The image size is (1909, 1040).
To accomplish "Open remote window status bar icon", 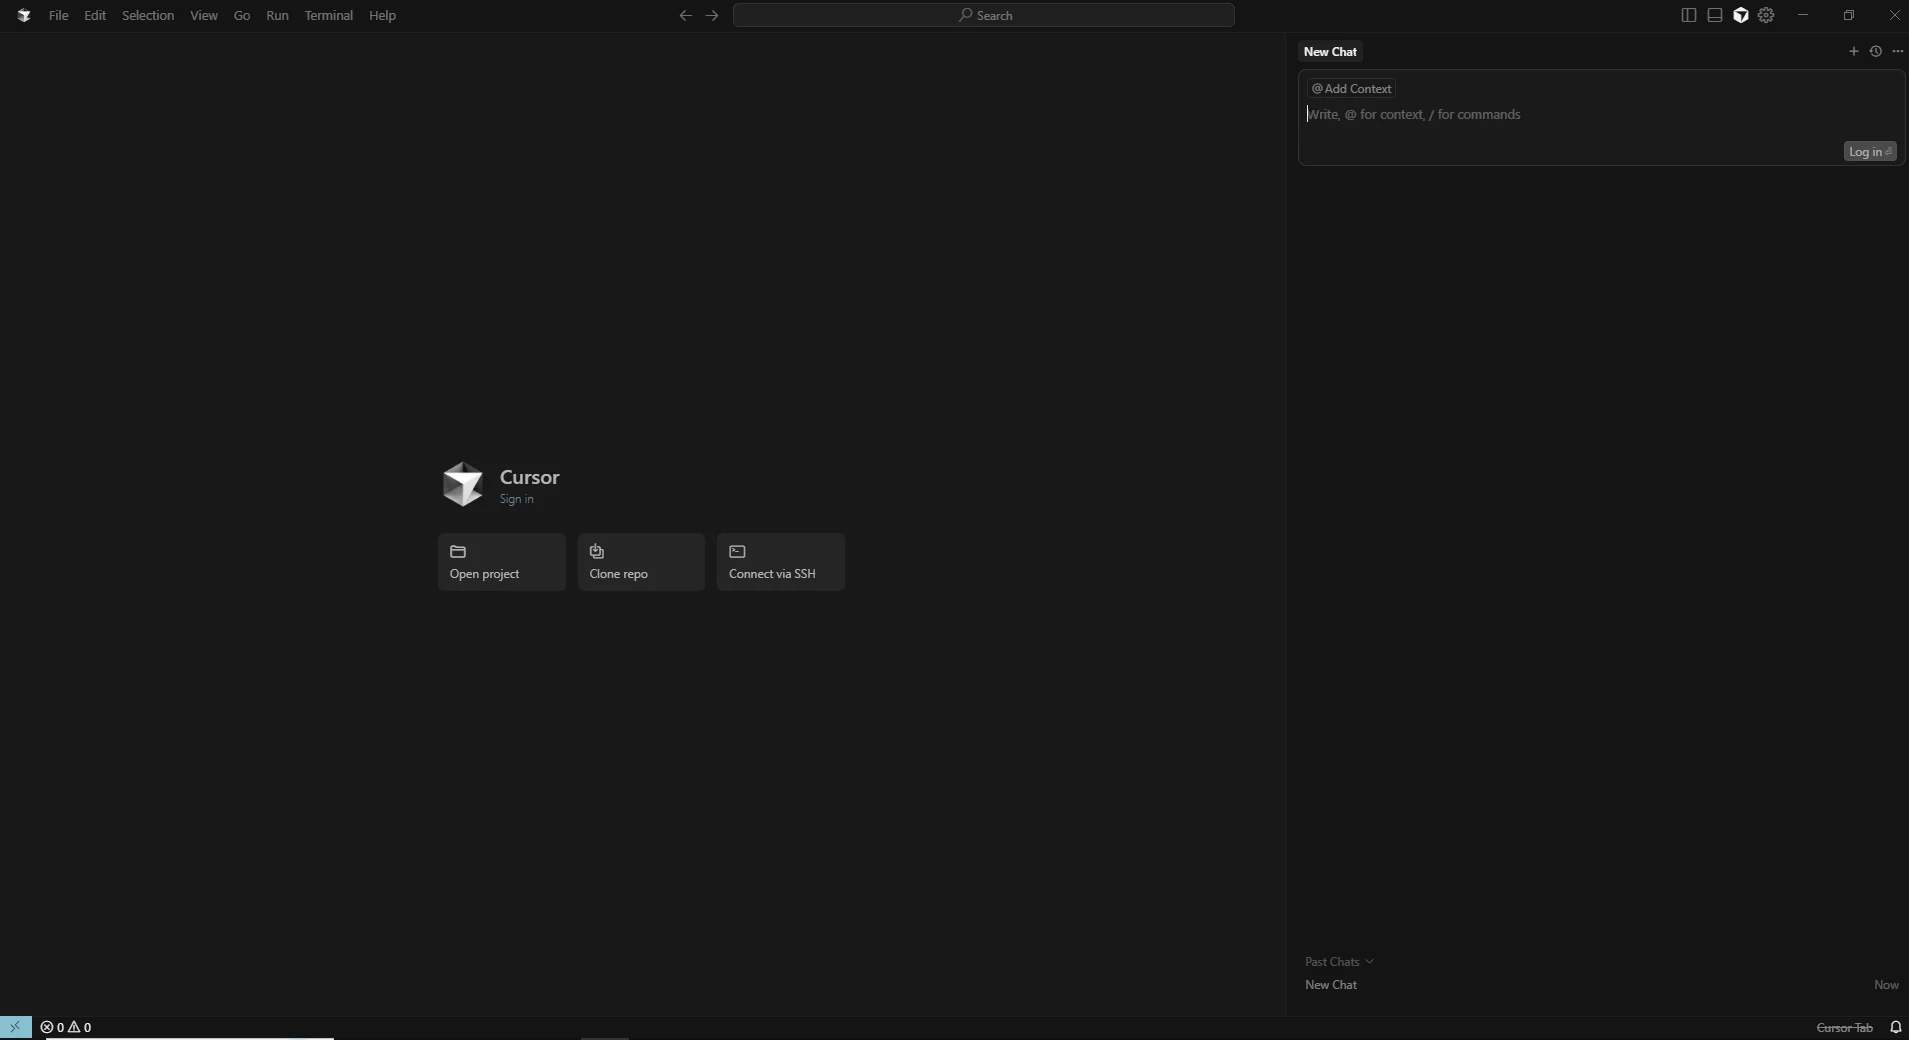I will point(15,1027).
